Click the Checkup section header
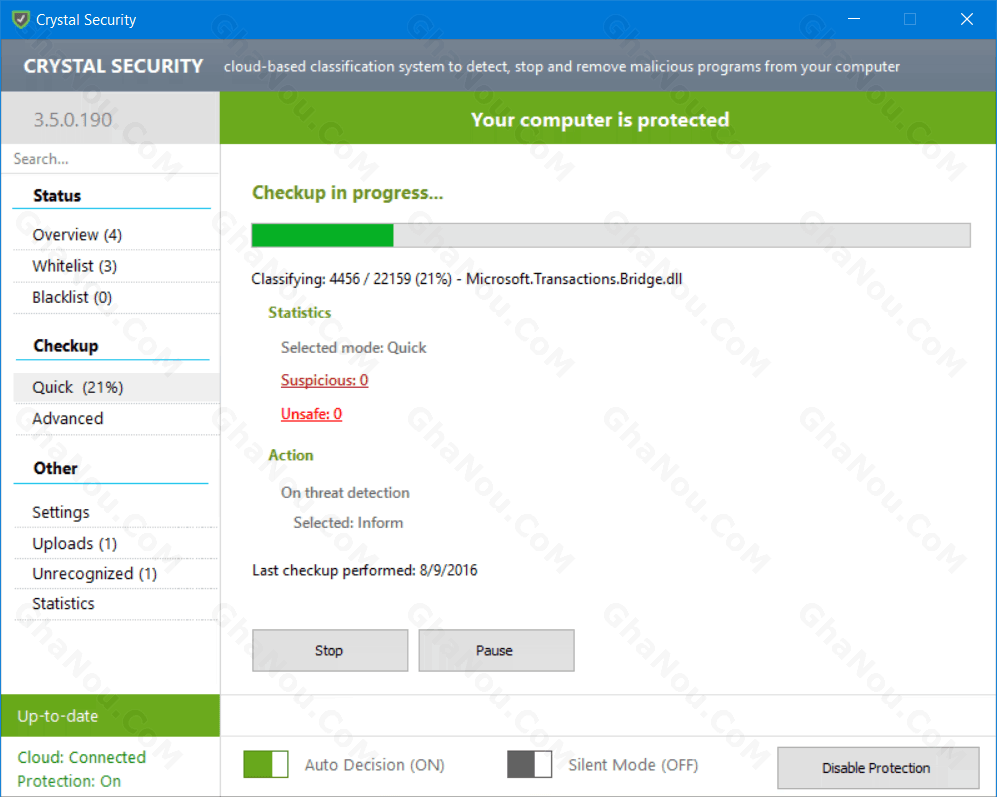The width and height of the screenshot is (997, 797). point(65,345)
